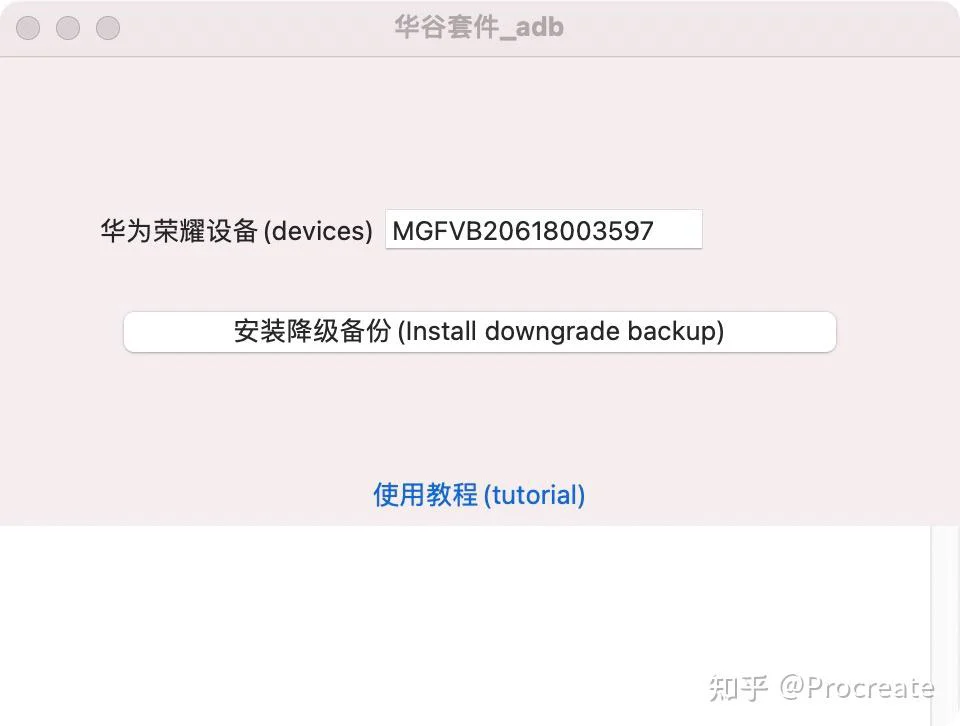Click the @Procreate watermark text
This screenshot has height=726, width=960.
click(x=857, y=687)
